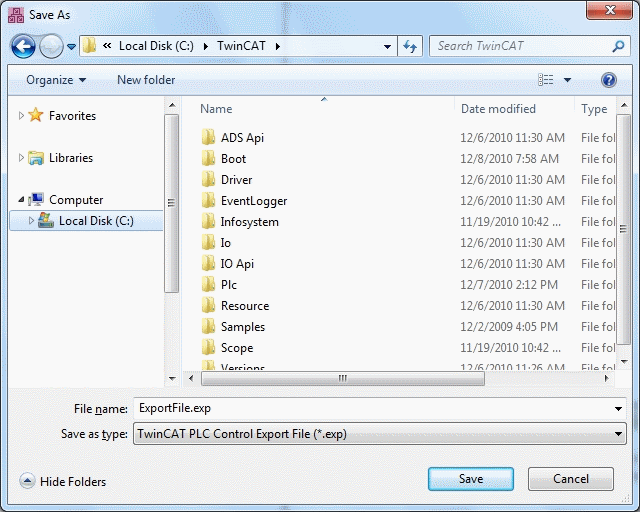The width and height of the screenshot is (640, 512).
Task: Select TwinCAT in the address breadcrumb
Action: (241, 46)
